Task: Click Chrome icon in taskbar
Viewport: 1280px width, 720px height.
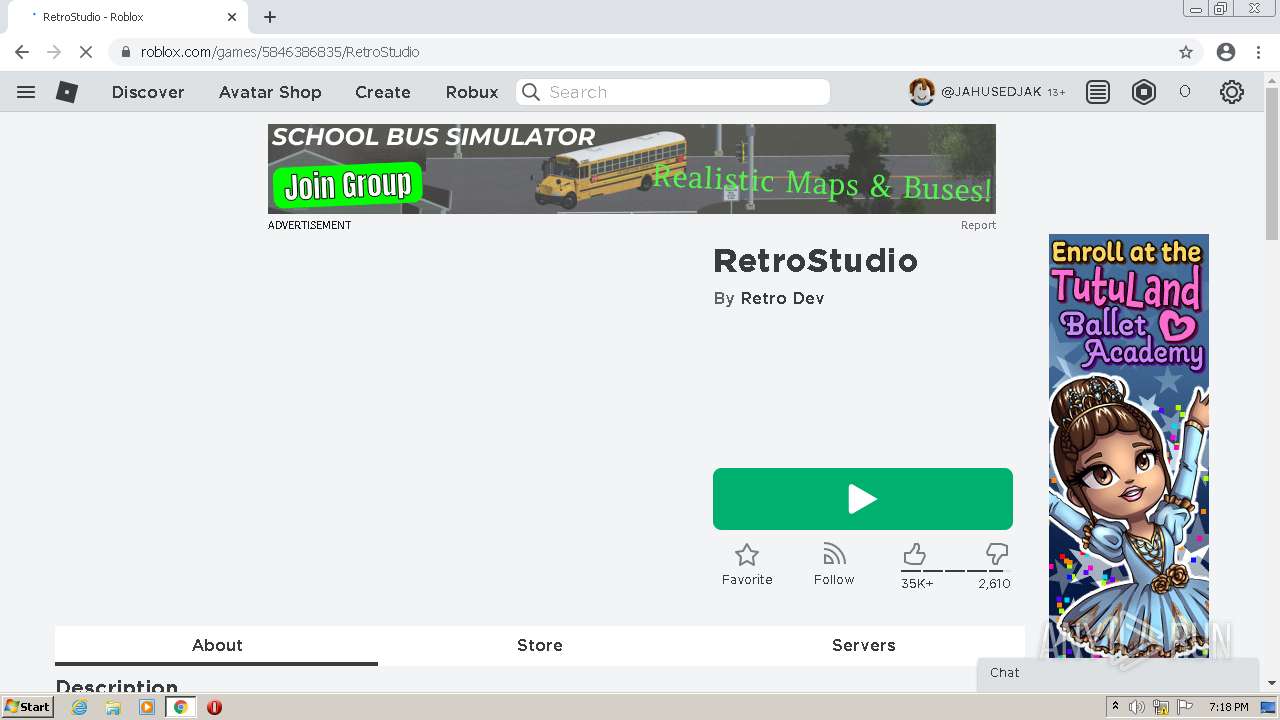Action: pyautogui.click(x=181, y=707)
